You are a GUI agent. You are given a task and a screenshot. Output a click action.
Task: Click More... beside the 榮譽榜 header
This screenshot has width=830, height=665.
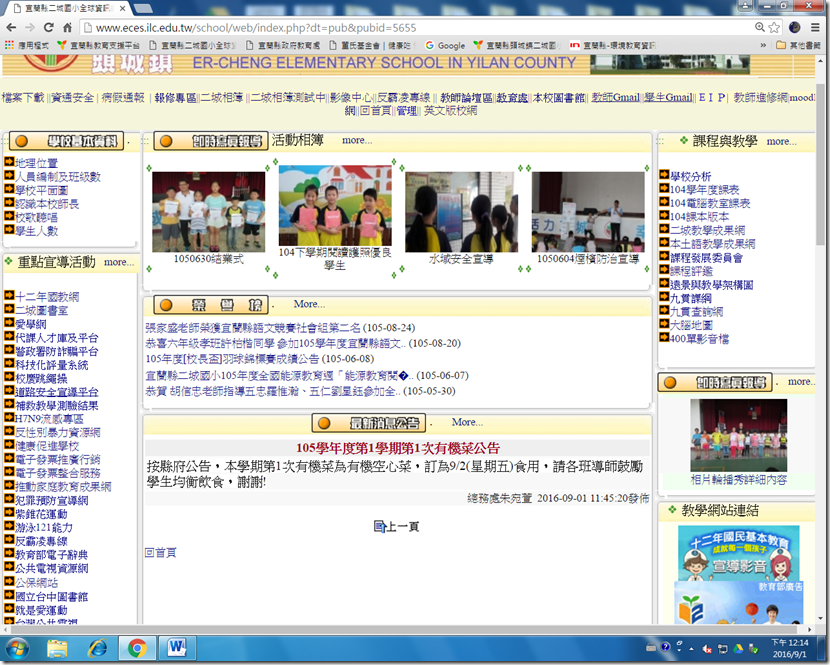pyautogui.click(x=309, y=304)
